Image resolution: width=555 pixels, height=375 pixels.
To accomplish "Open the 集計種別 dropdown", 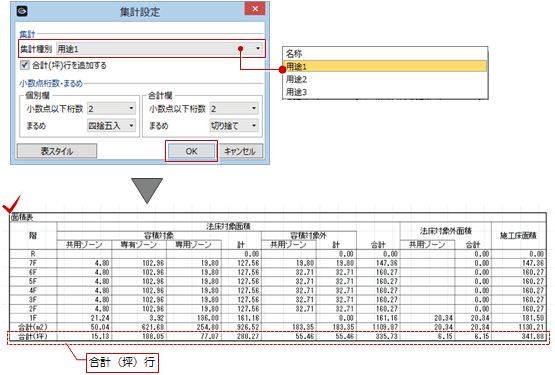I will (x=160, y=49).
